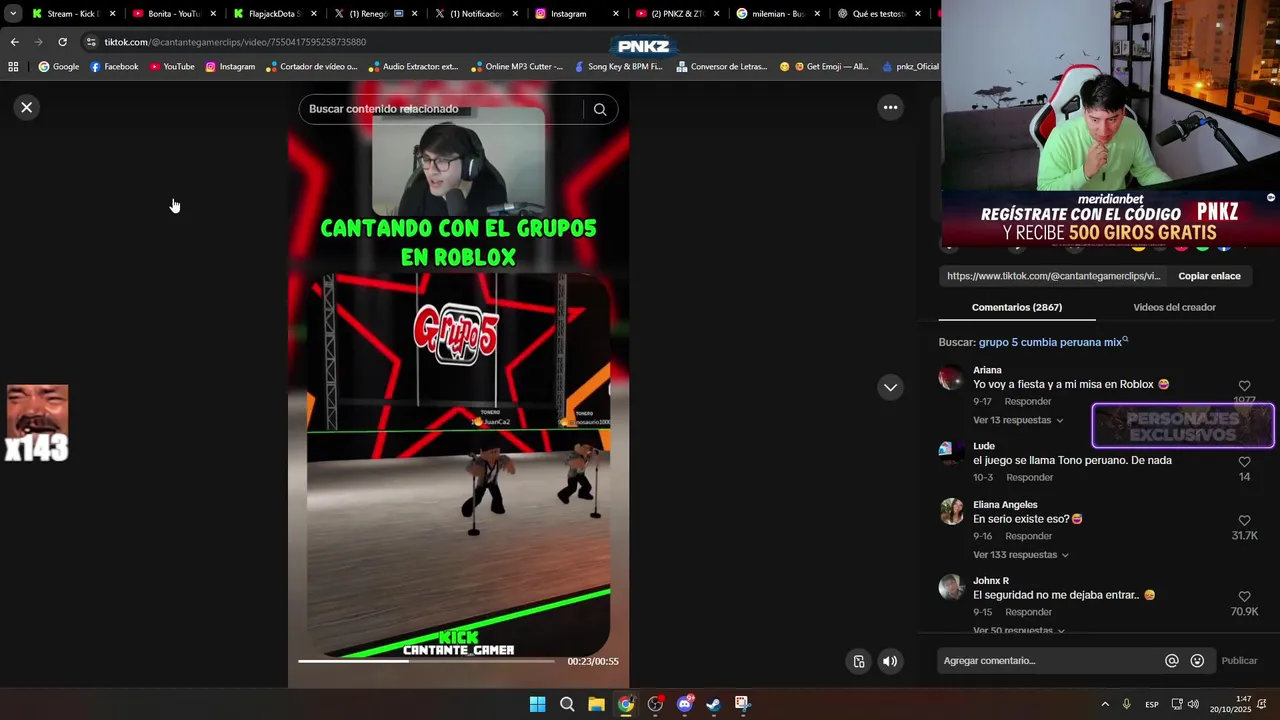1280x720 pixels.
Task: Like Lude's comment with heart icon
Action: 1245,462
